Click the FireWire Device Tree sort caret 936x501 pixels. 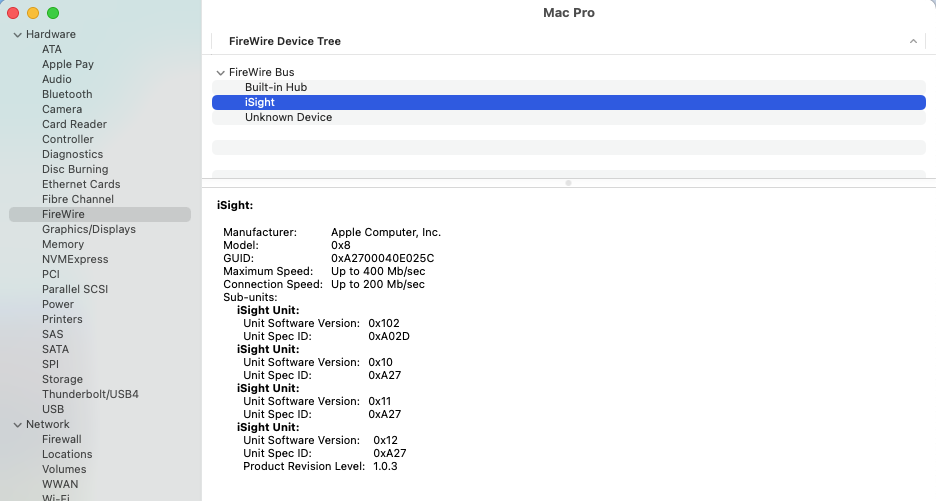click(913, 41)
